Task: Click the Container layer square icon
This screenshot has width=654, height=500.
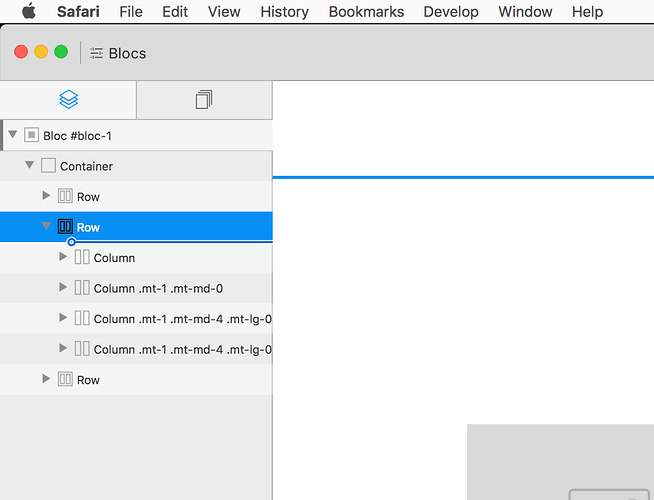Action: click(x=48, y=166)
